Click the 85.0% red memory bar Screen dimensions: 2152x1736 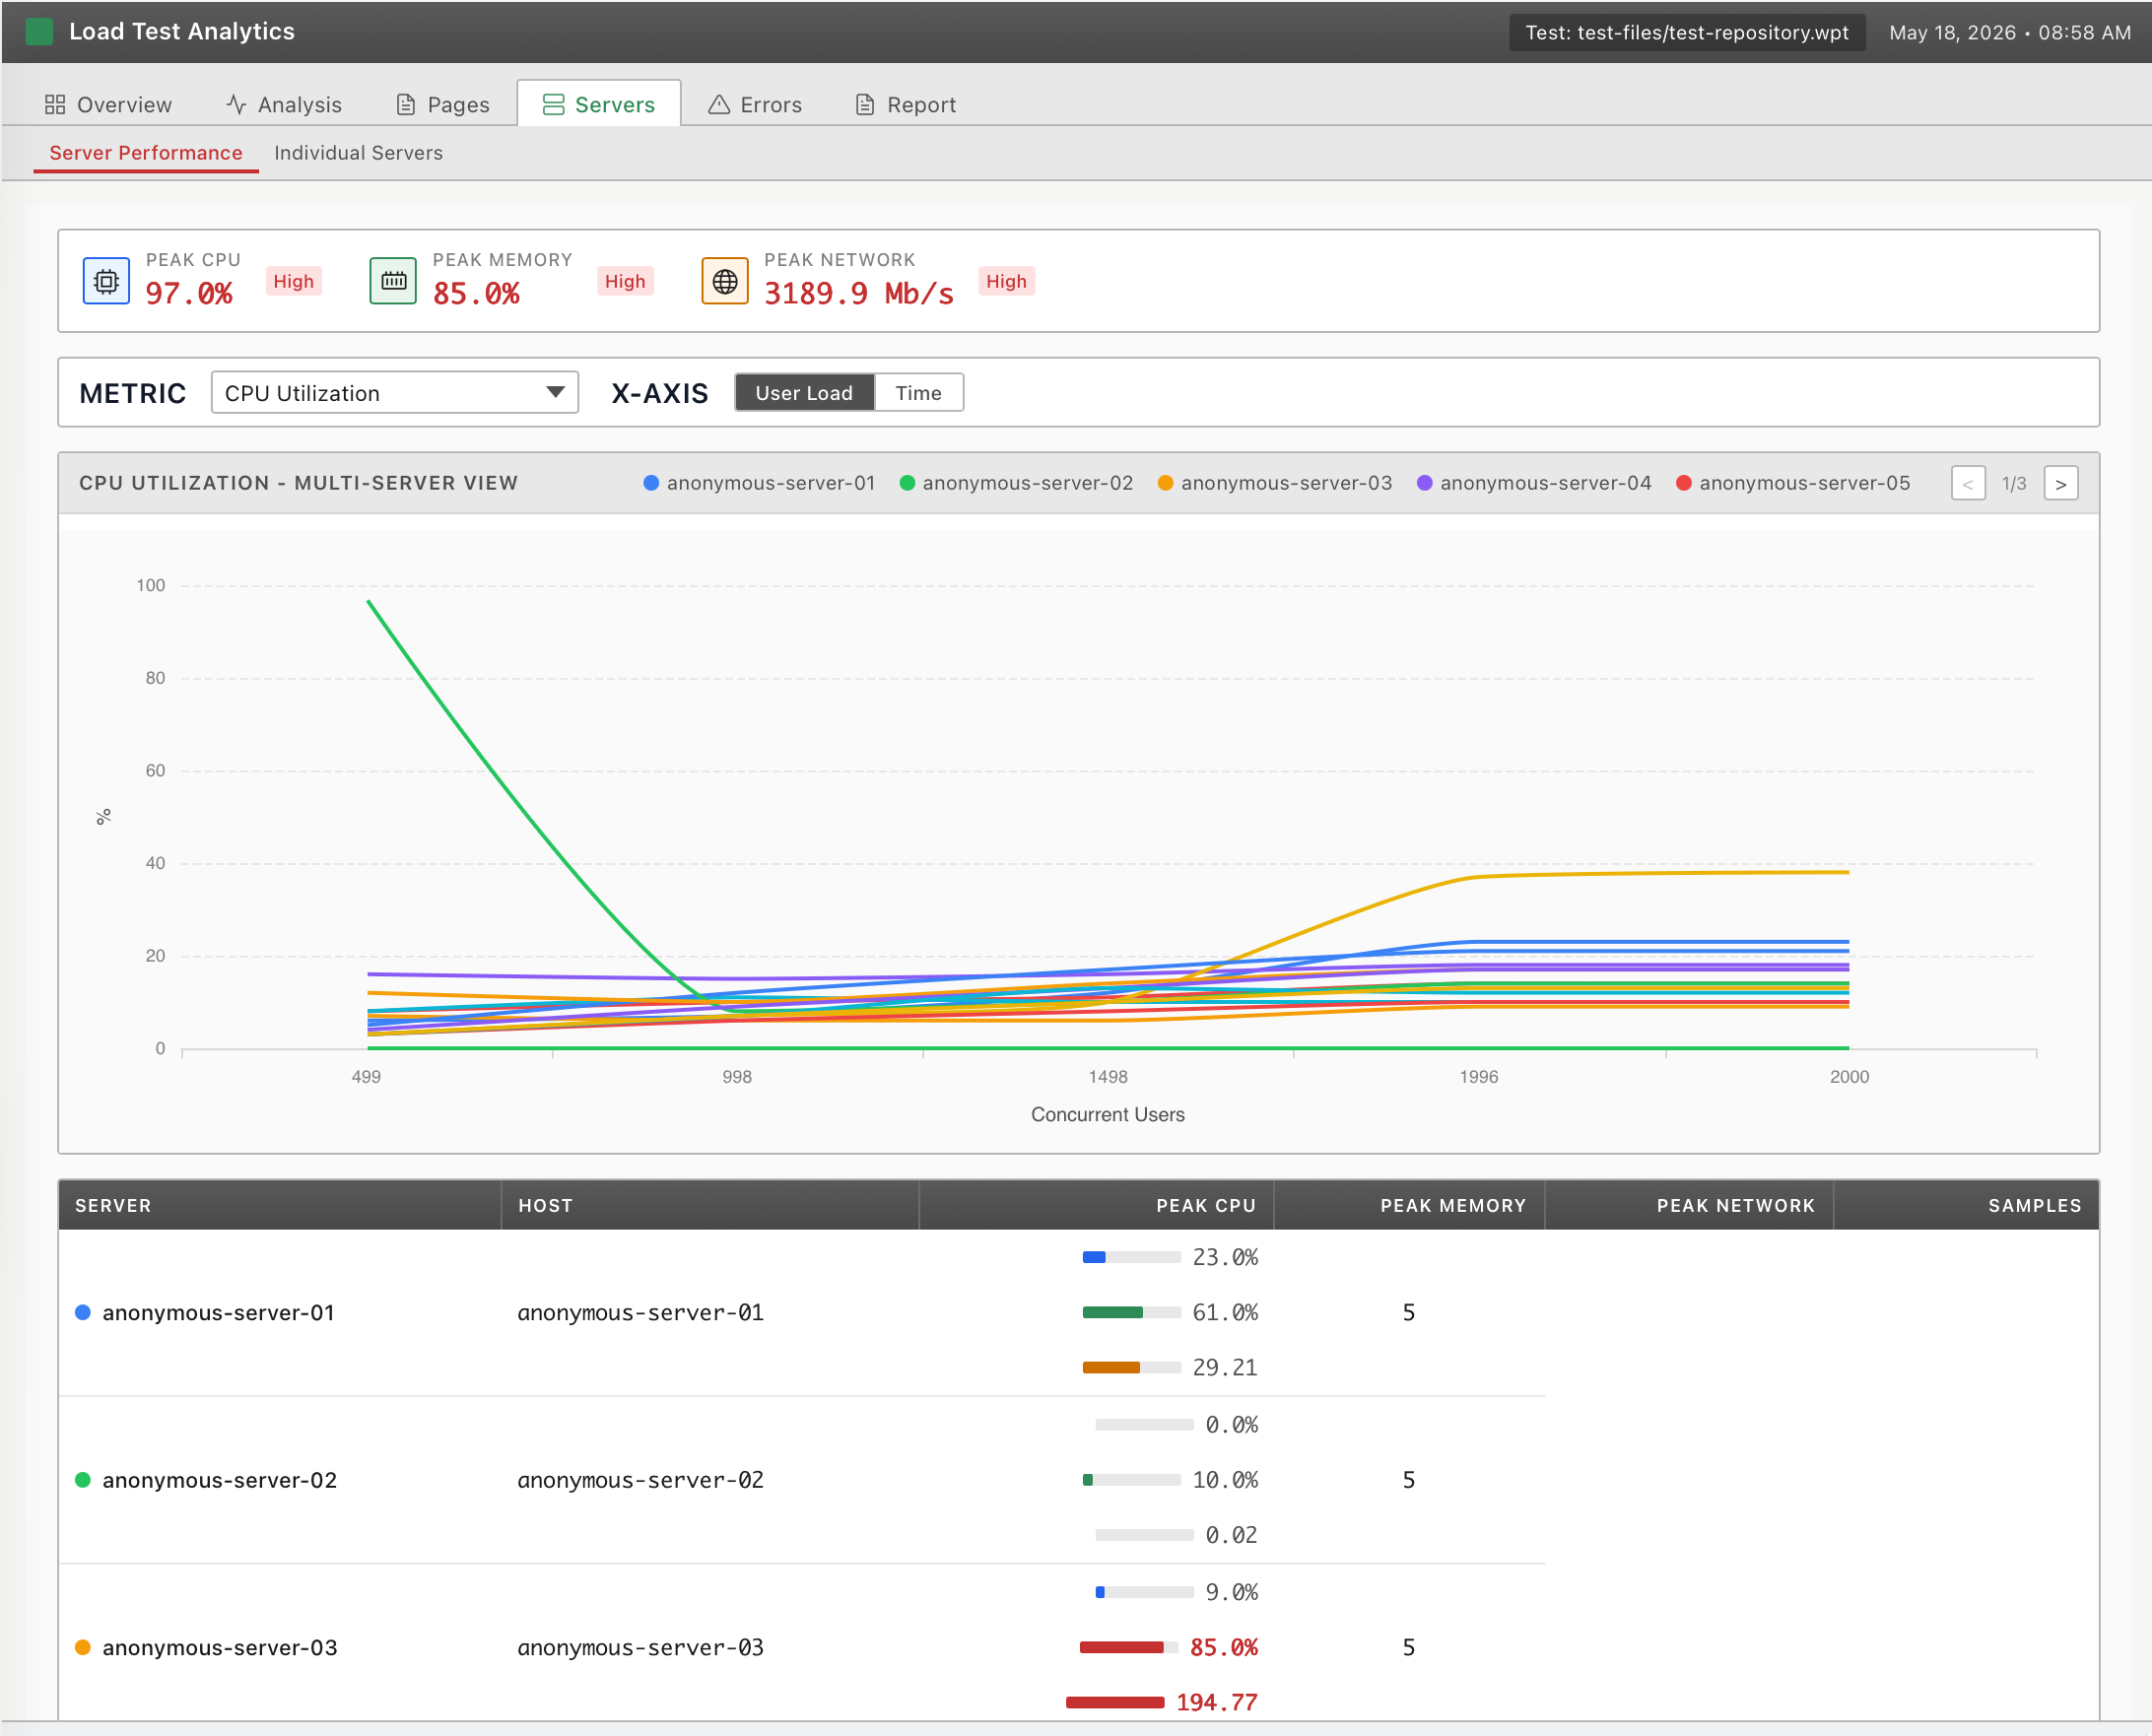[x=1129, y=1647]
